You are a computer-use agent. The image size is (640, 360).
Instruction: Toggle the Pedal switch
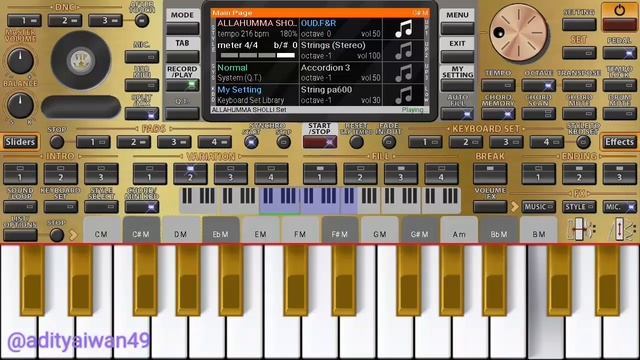[x=619, y=53]
